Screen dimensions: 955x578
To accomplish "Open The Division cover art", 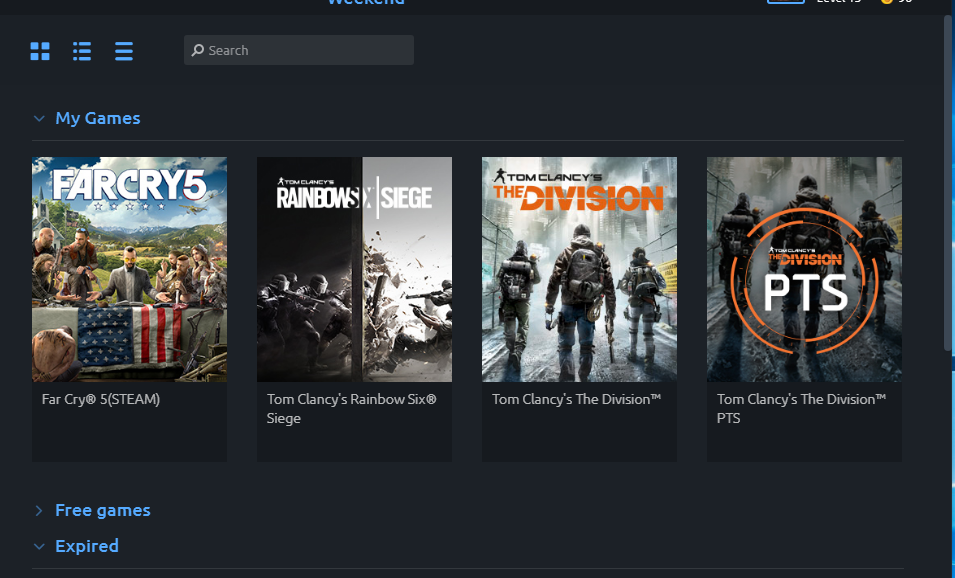I will click(x=579, y=269).
